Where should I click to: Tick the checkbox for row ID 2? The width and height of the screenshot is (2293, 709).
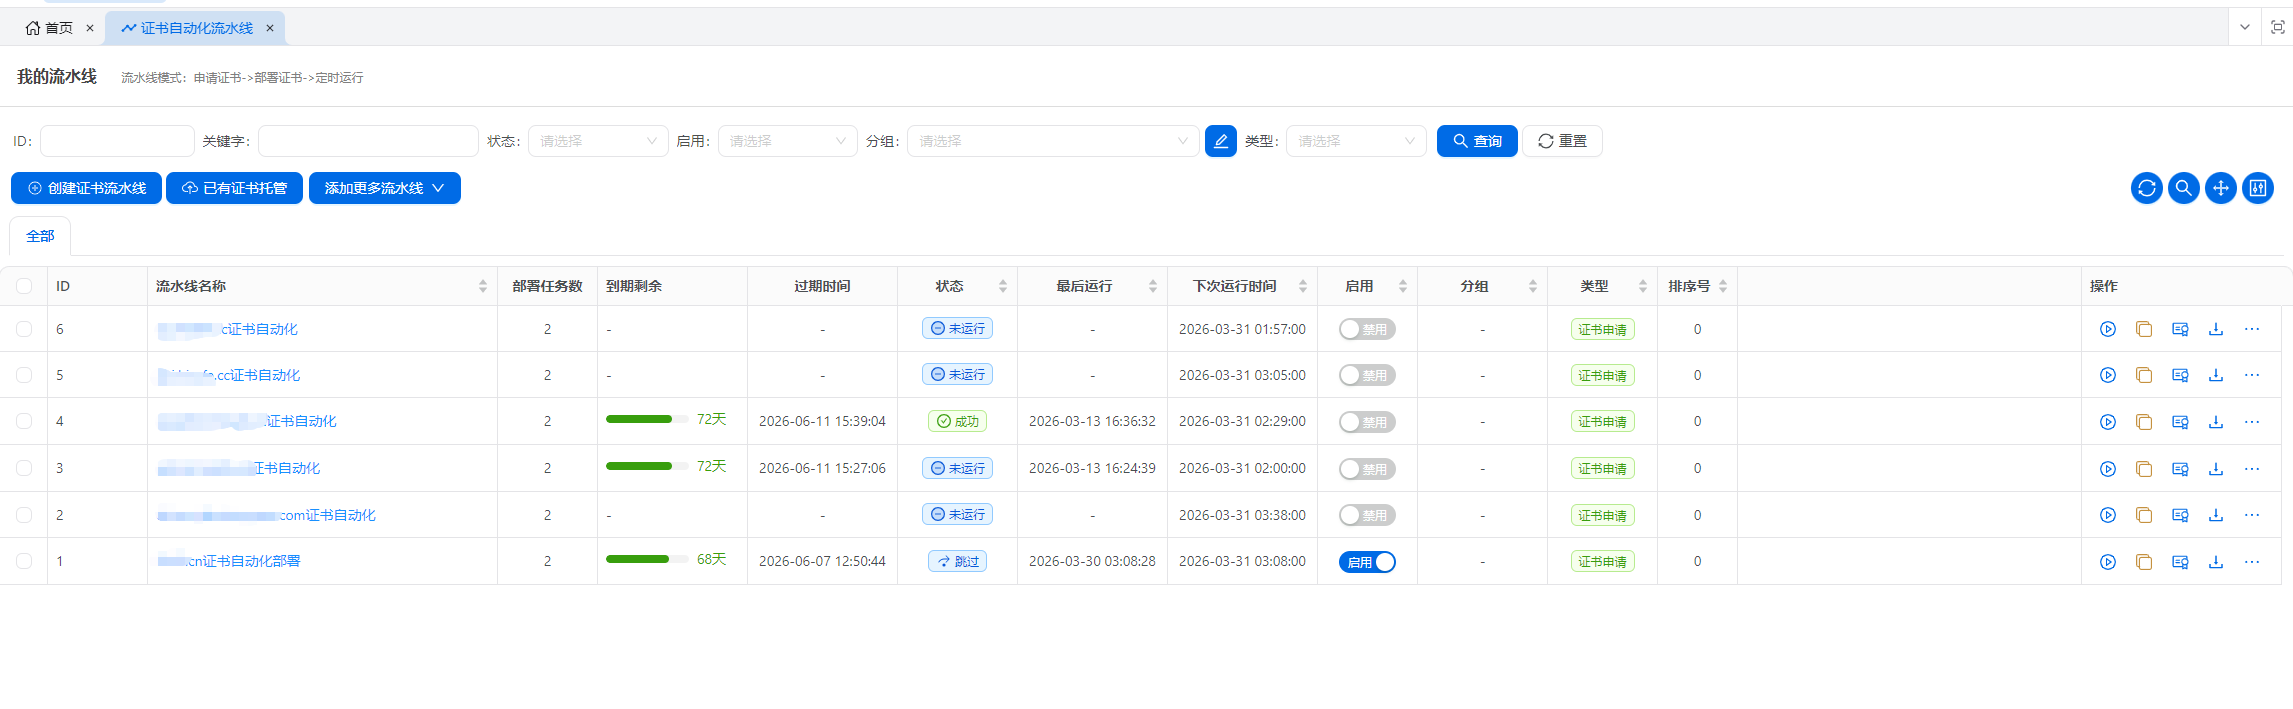click(24, 515)
